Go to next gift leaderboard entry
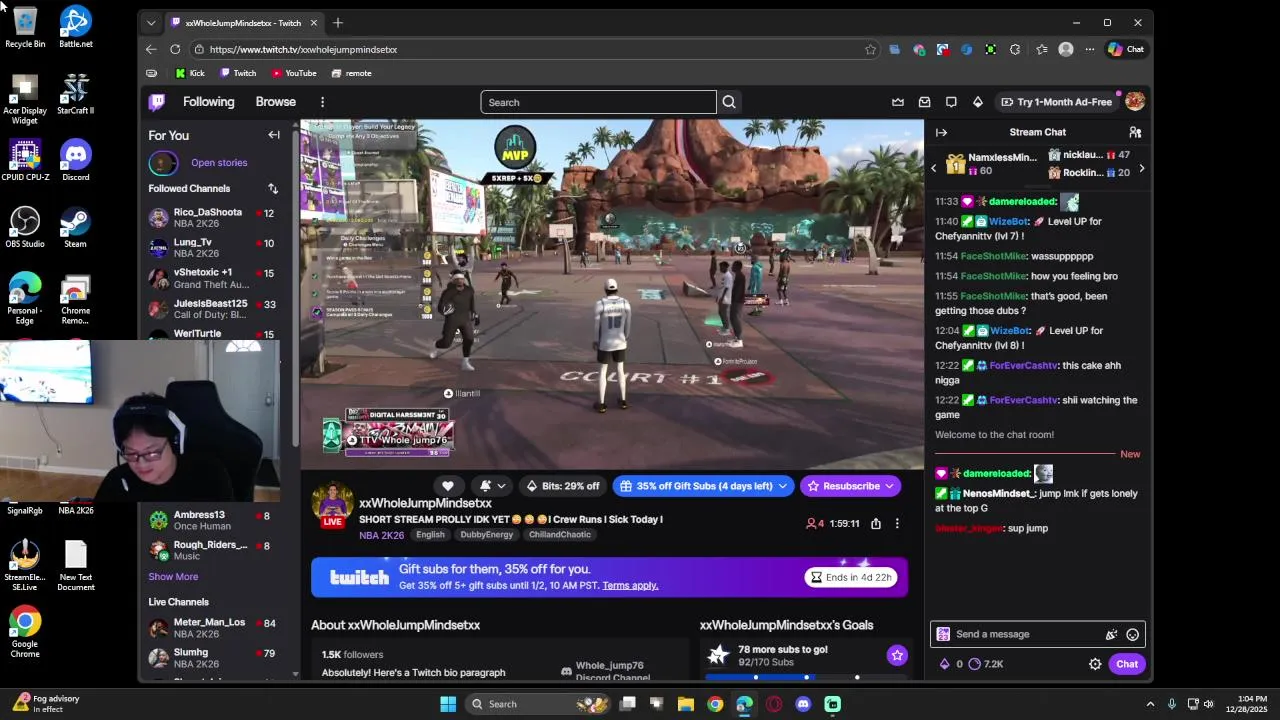Screen dimensions: 1280x720 pyautogui.click(x=1141, y=169)
